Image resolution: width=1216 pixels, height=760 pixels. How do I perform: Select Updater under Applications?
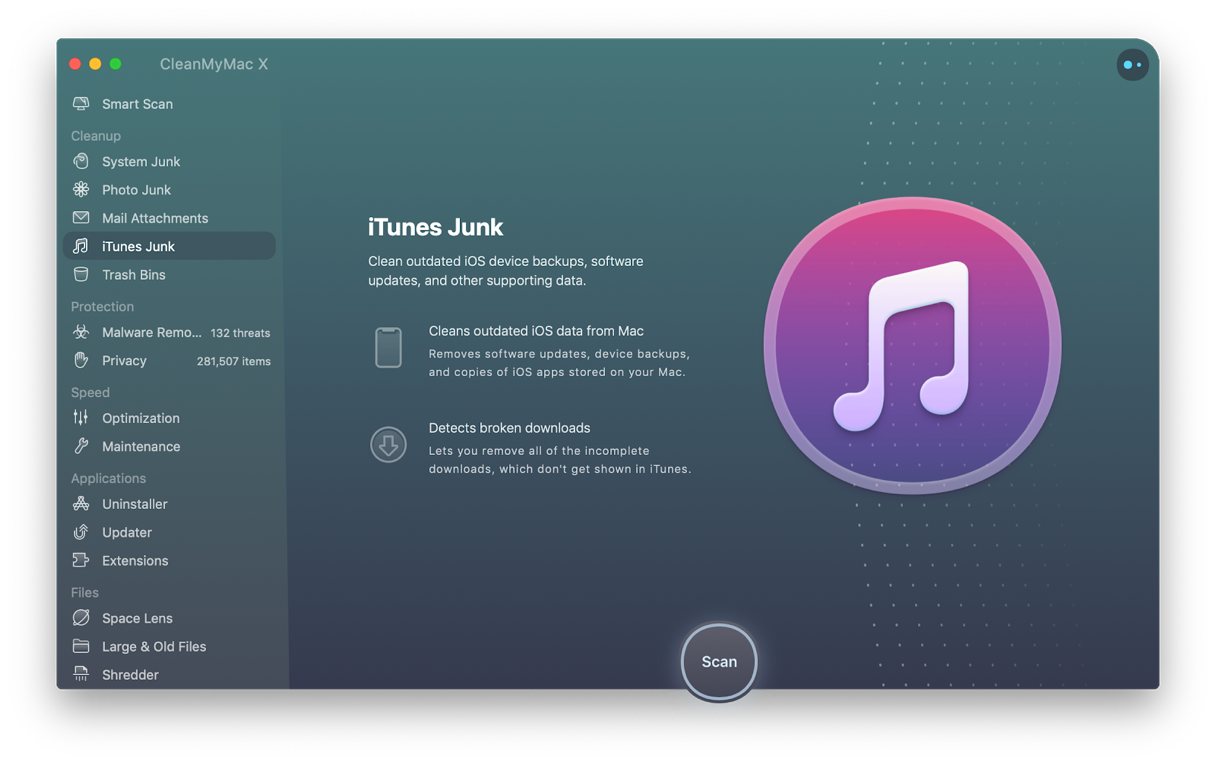pos(169,532)
